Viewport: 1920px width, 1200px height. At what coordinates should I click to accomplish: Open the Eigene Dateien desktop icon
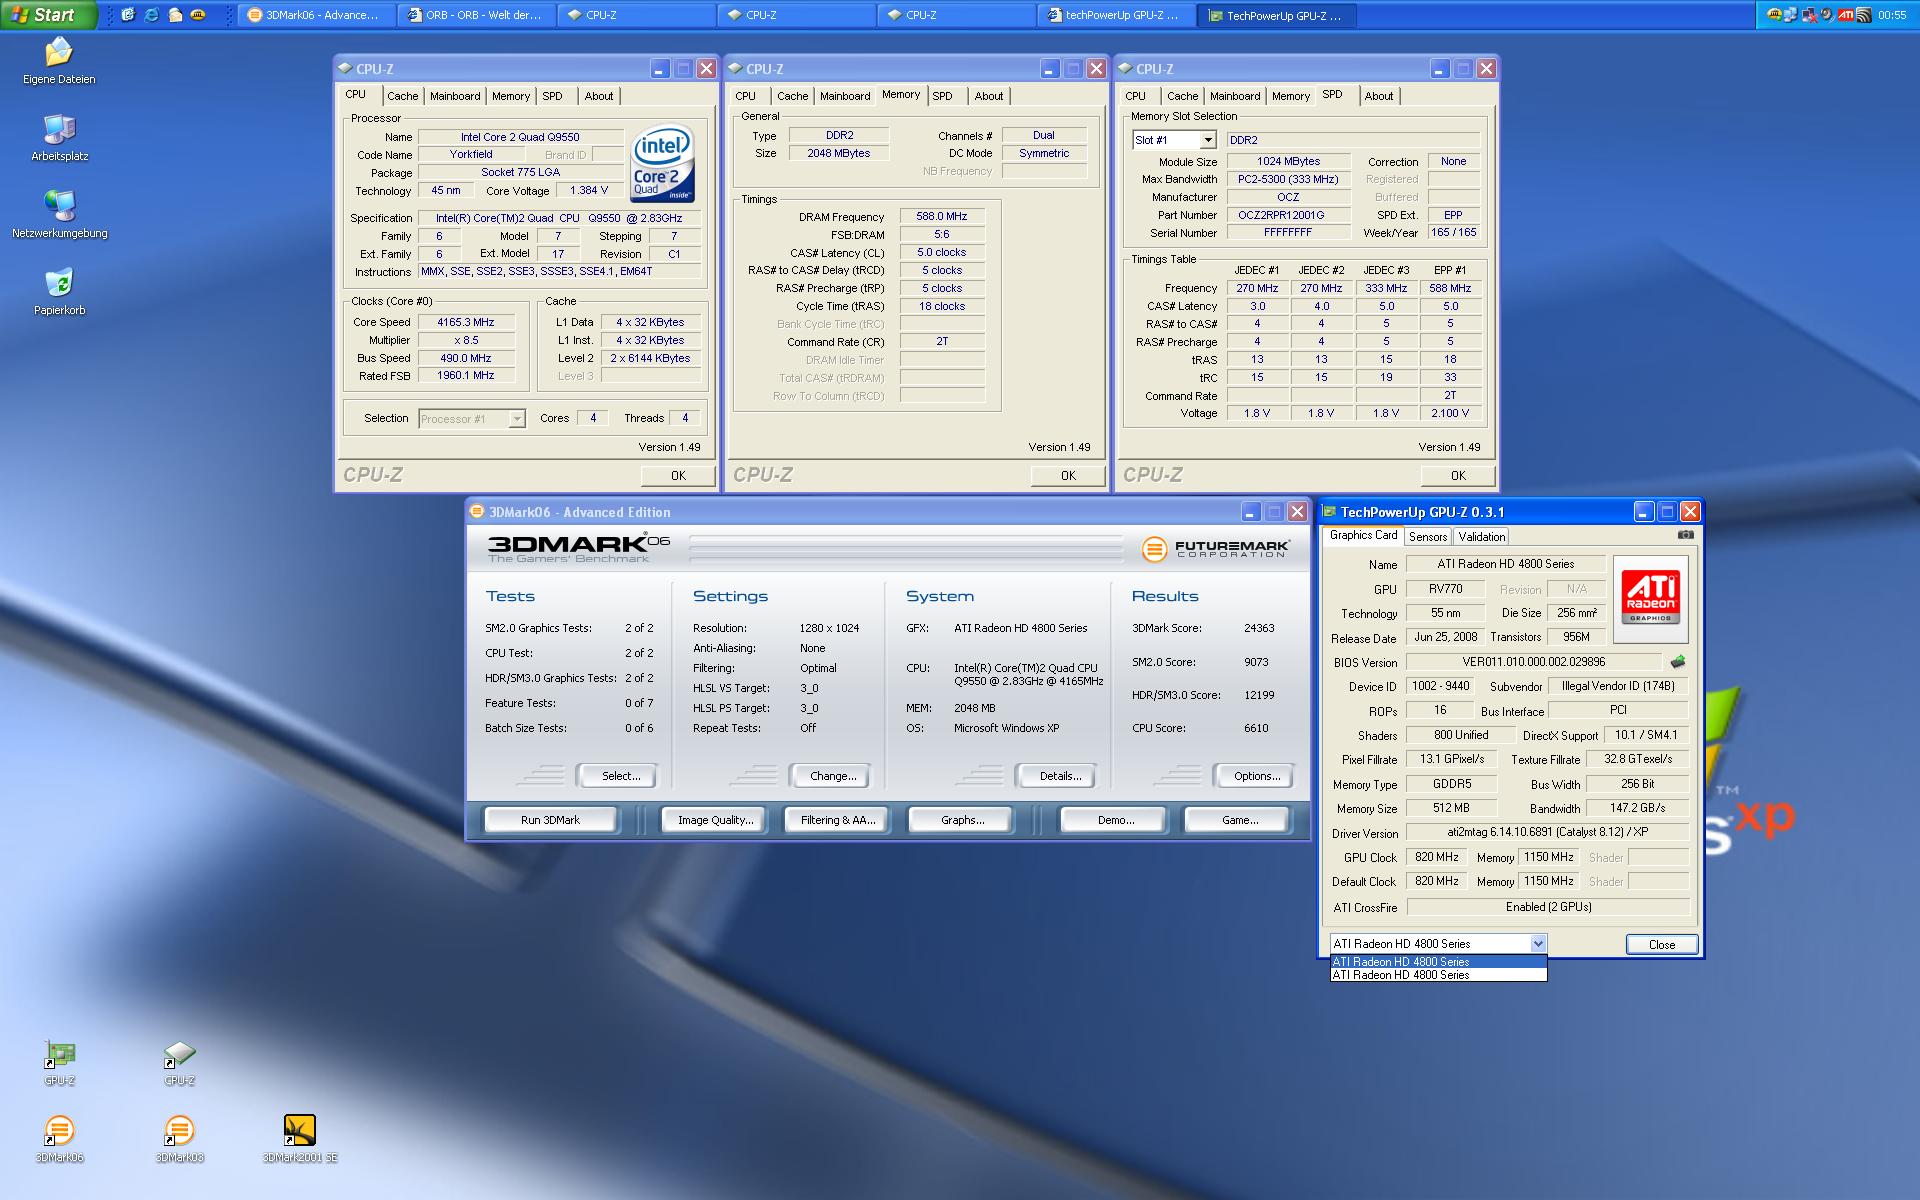click(x=59, y=60)
